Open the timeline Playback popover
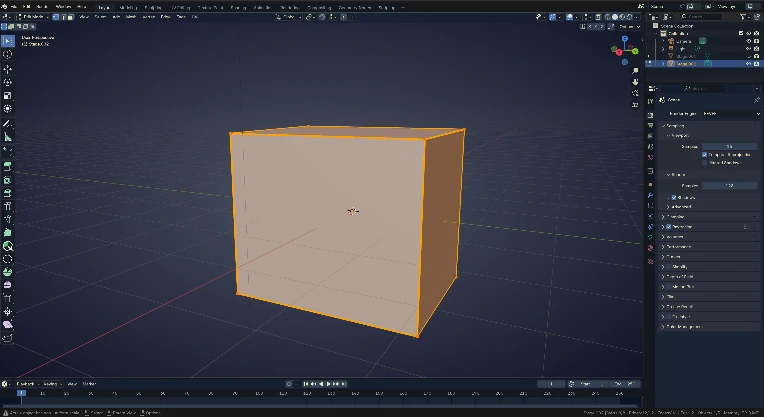Image resolution: width=764 pixels, height=417 pixels. tap(26, 384)
